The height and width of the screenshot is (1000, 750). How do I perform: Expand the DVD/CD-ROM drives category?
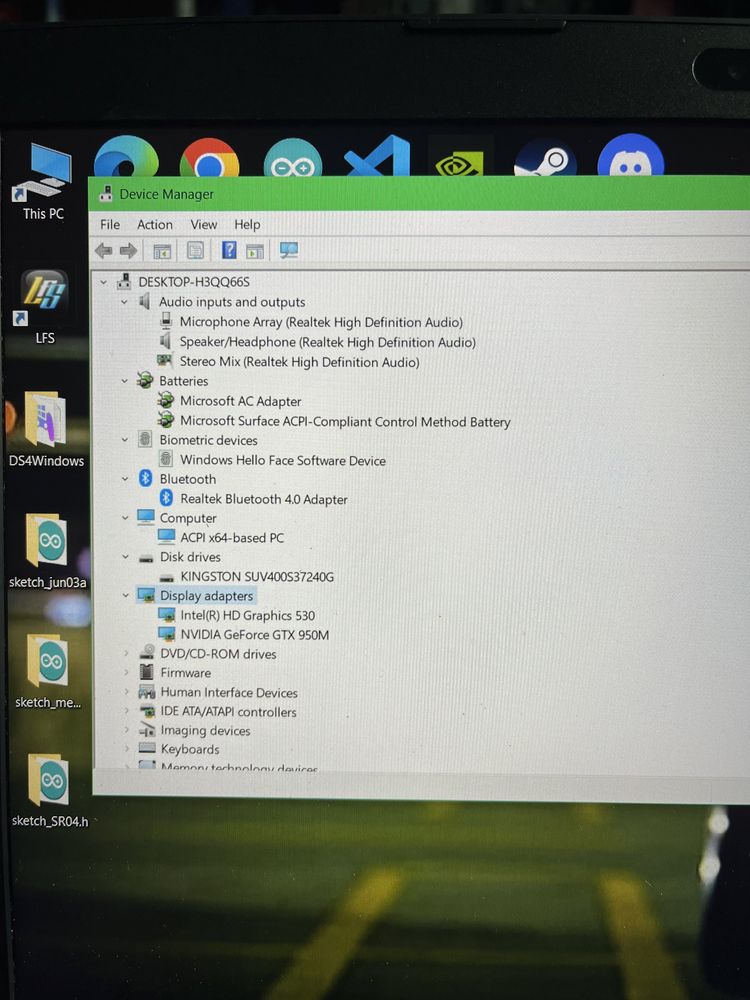(126, 654)
